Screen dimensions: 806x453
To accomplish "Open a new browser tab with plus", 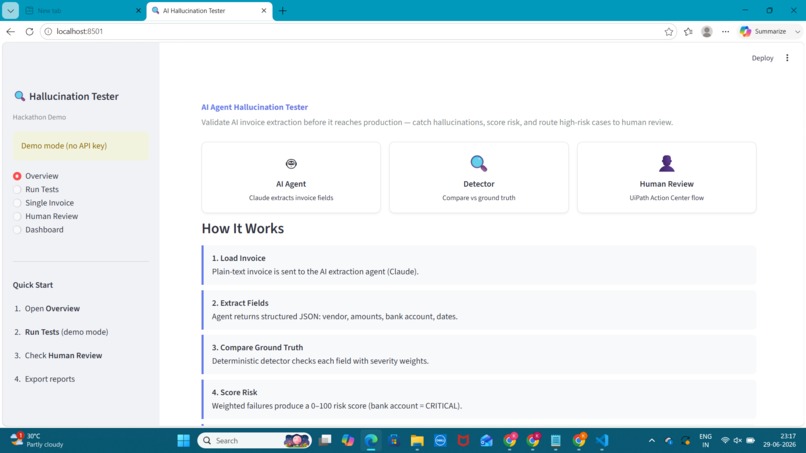I will coord(283,10).
